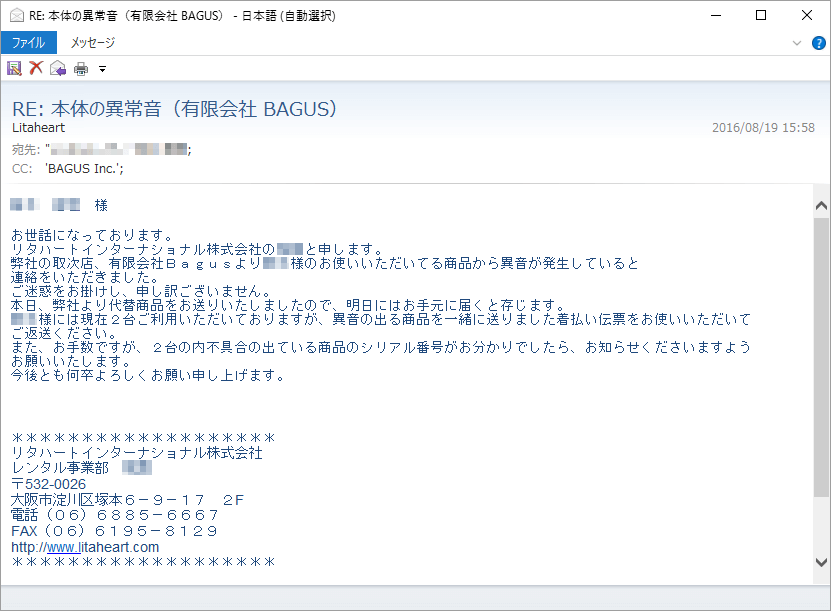Expand the ribbon using the chevron
The height and width of the screenshot is (611, 831).
[797, 43]
